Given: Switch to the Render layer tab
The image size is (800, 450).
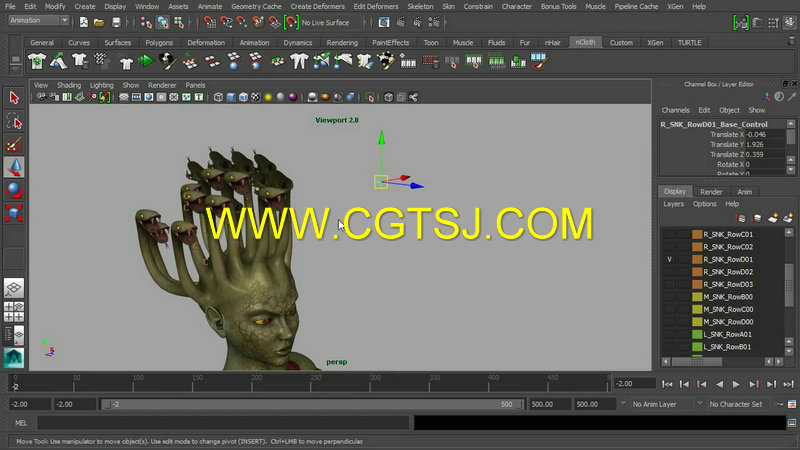Looking at the screenshot, I should coord(711,192).
